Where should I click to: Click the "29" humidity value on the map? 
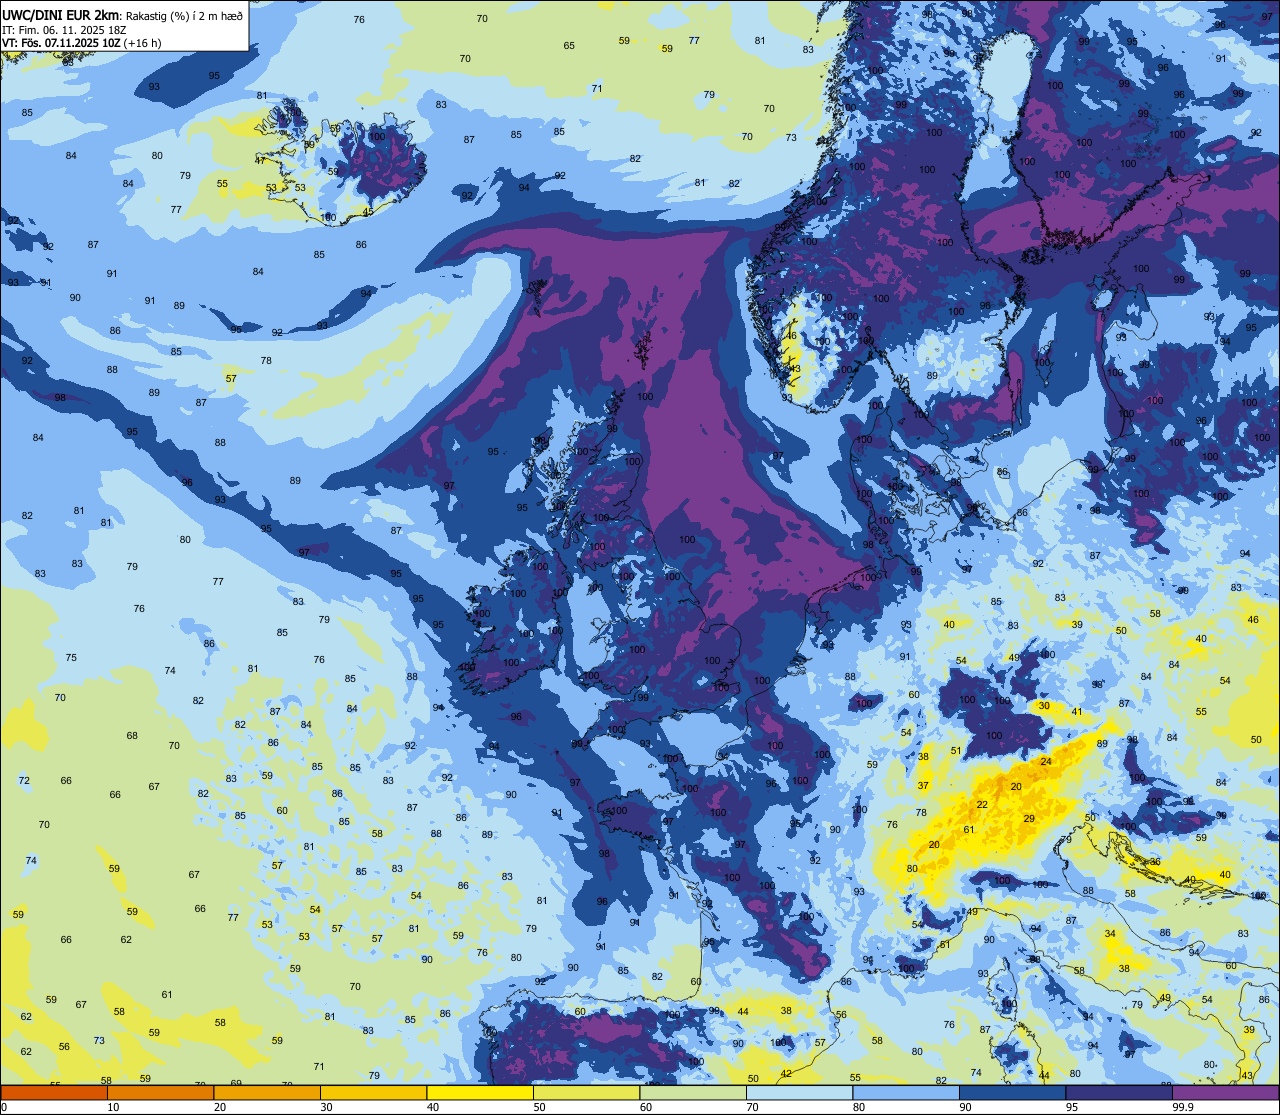pos(1029,818)
